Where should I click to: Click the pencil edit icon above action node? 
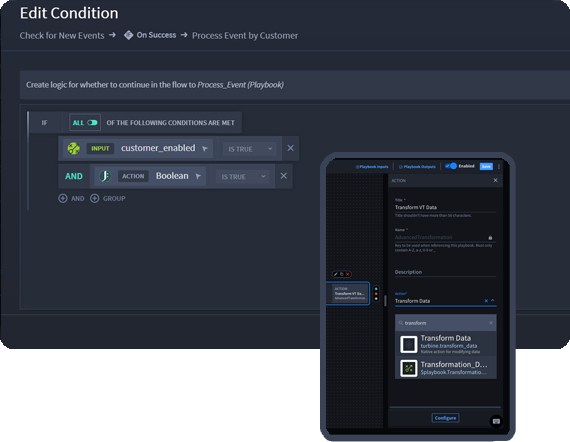tap(336, 274)
